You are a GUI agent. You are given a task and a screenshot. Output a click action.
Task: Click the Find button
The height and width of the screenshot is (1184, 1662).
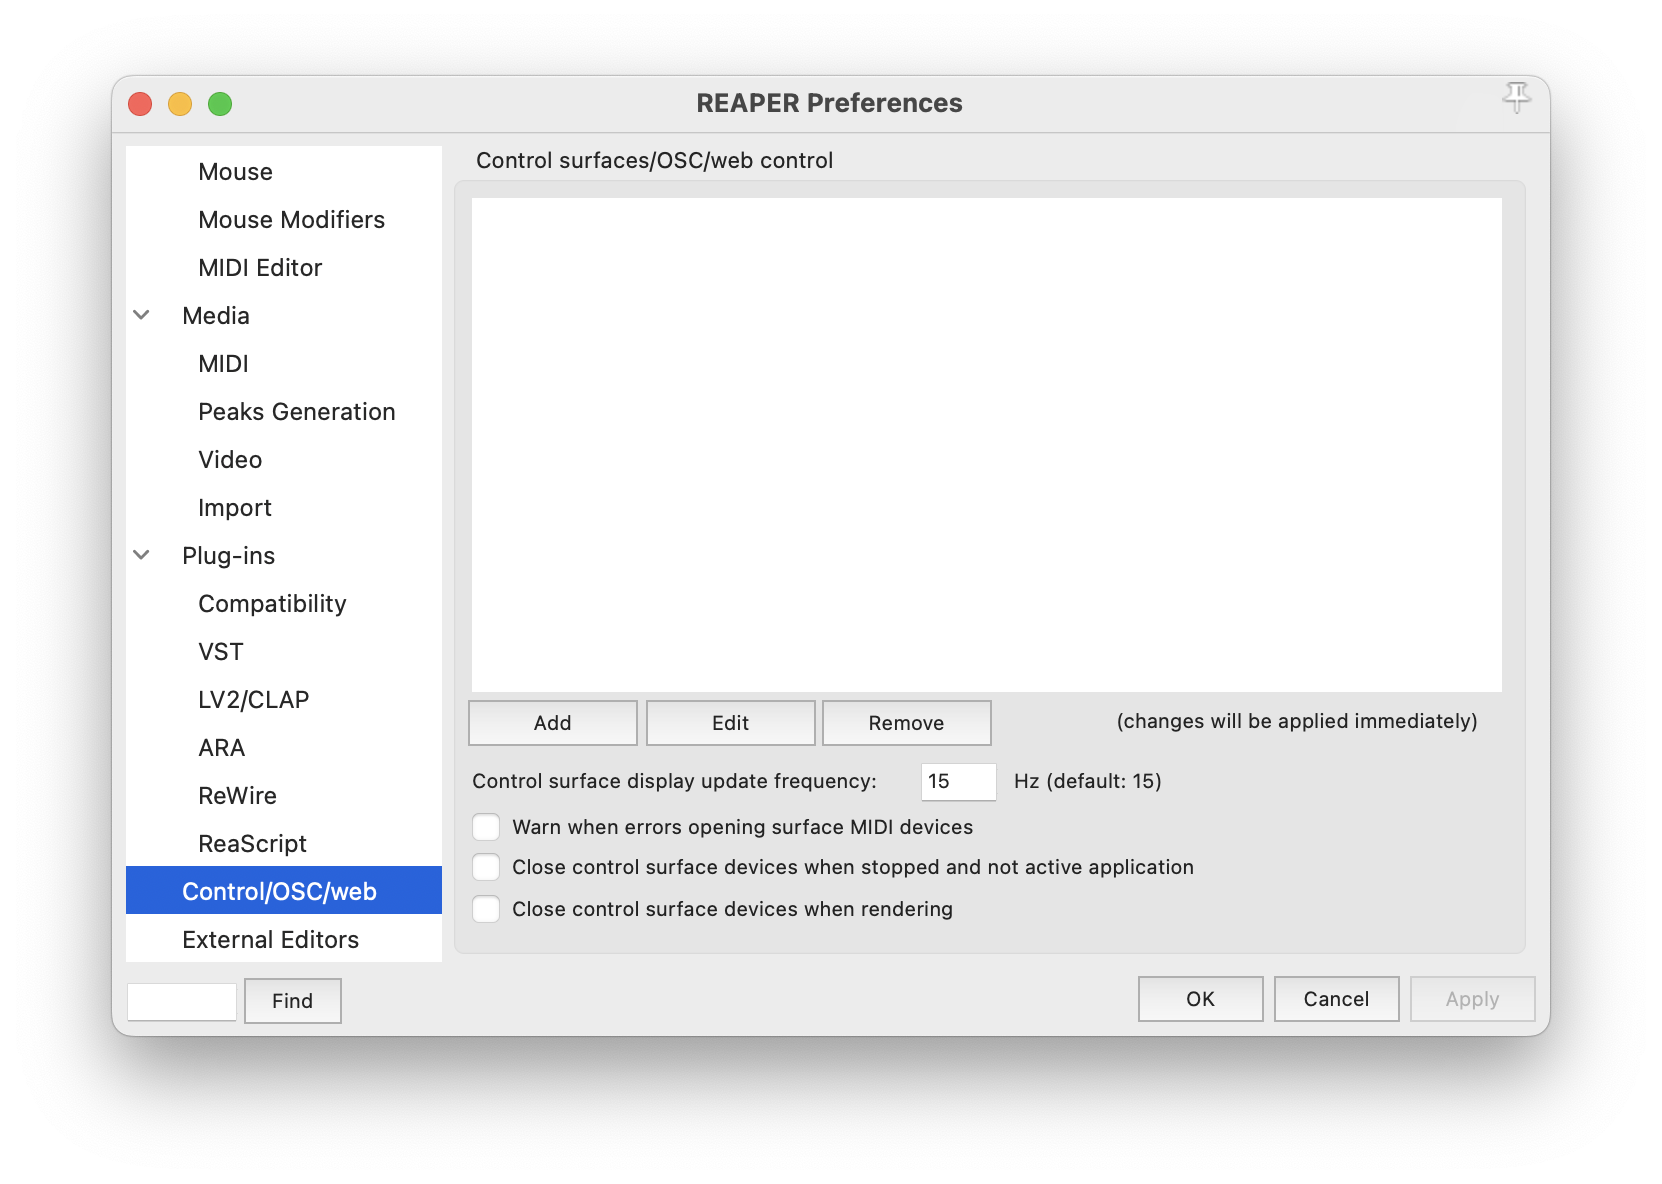pos(293,1001)
